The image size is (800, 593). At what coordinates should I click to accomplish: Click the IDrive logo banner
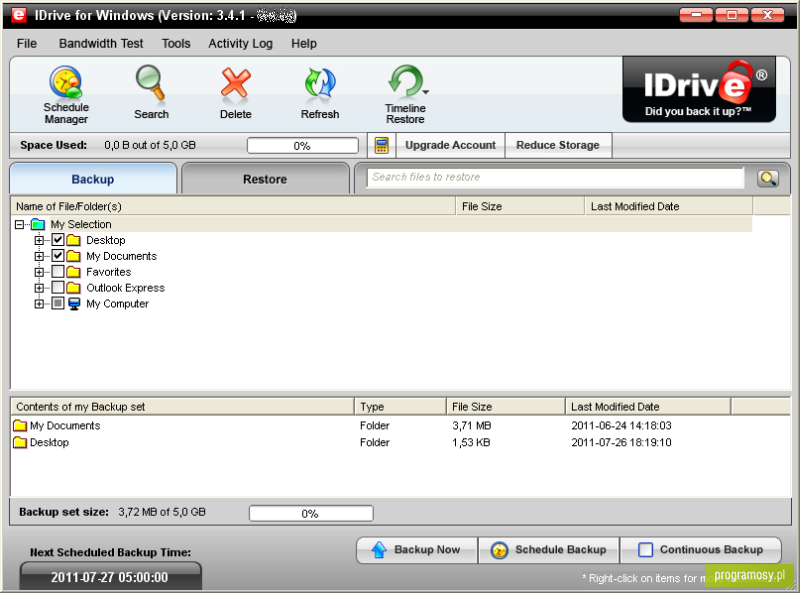pos(699,89)
